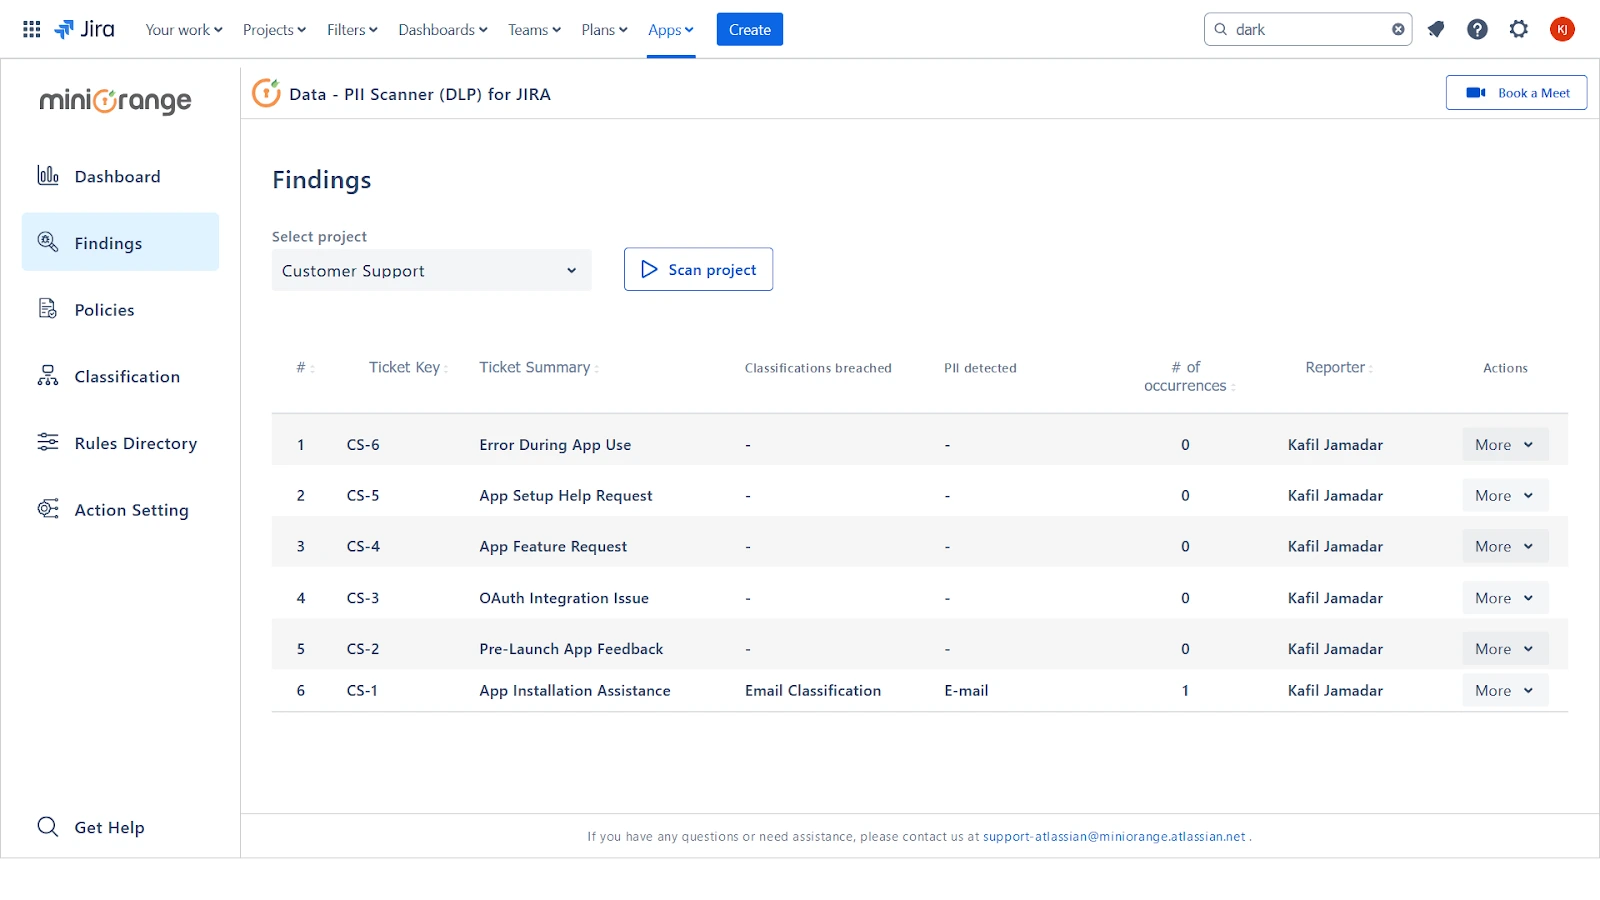Open the notifications icon in top bar
This screenshot has width=1600, height=900.
pyautogui.click(x=1436, y=30)
